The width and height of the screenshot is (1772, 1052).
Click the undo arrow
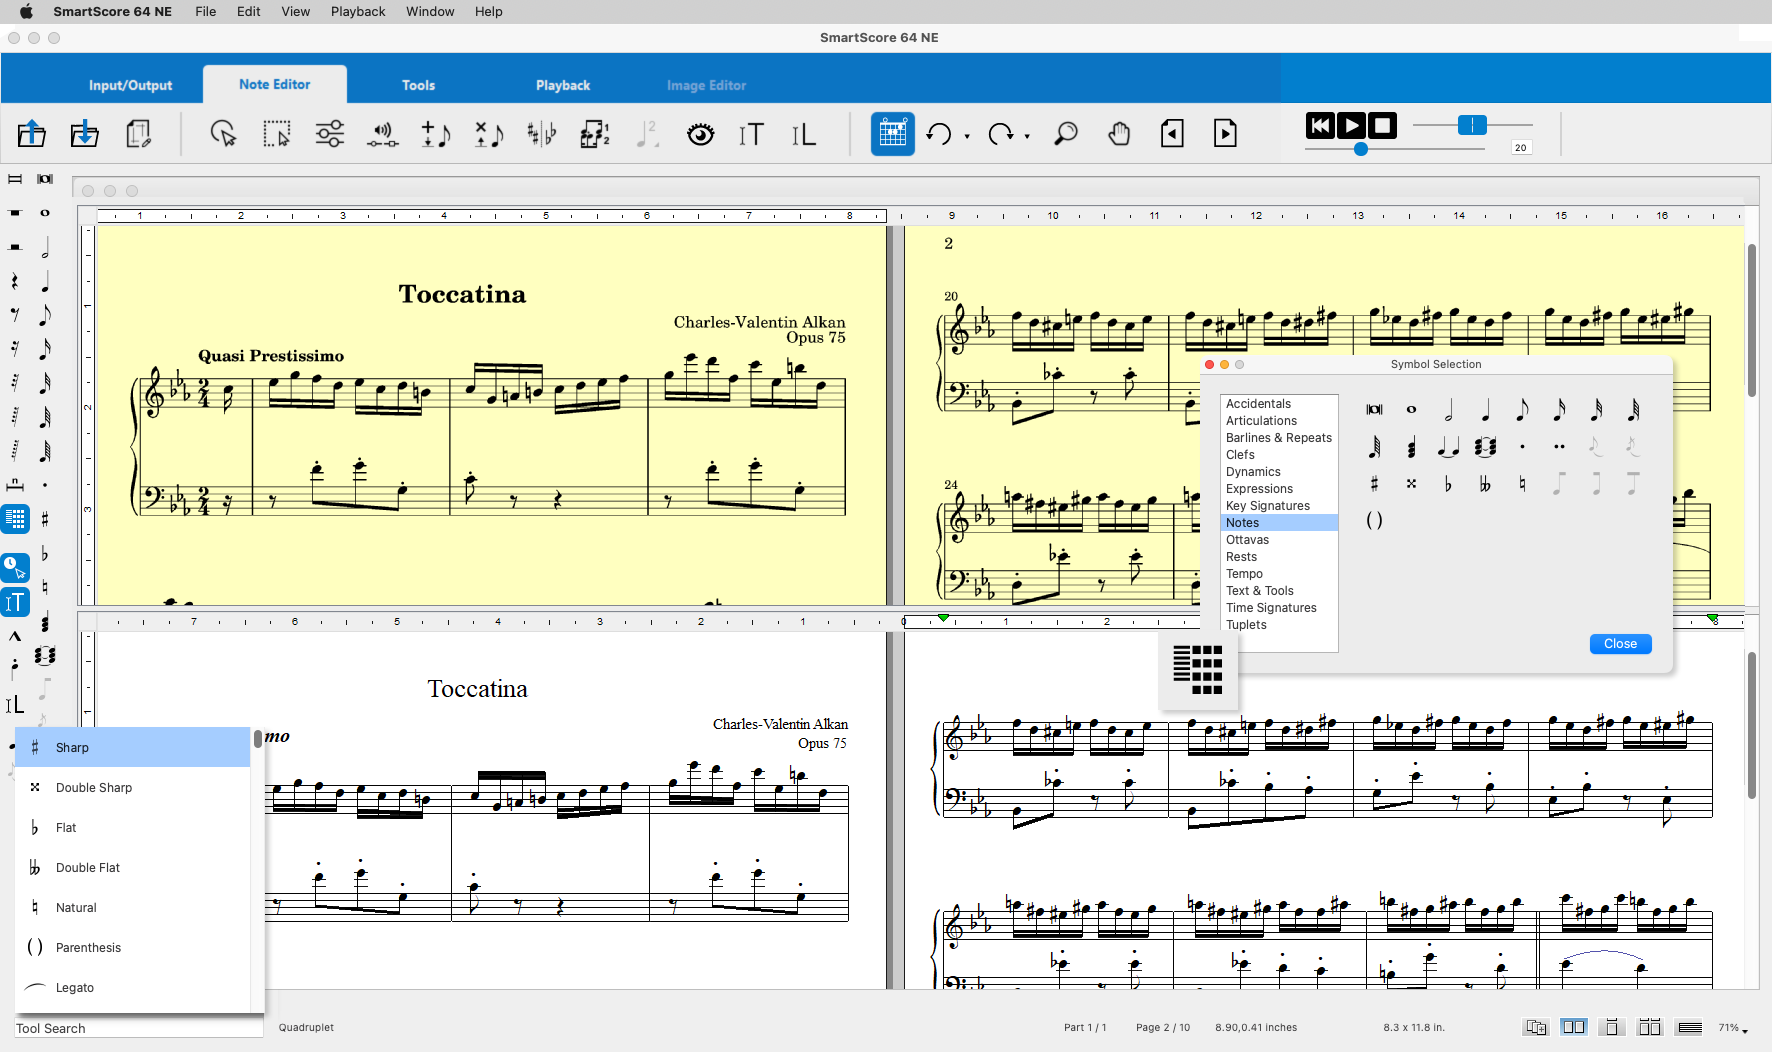point(938,133)
